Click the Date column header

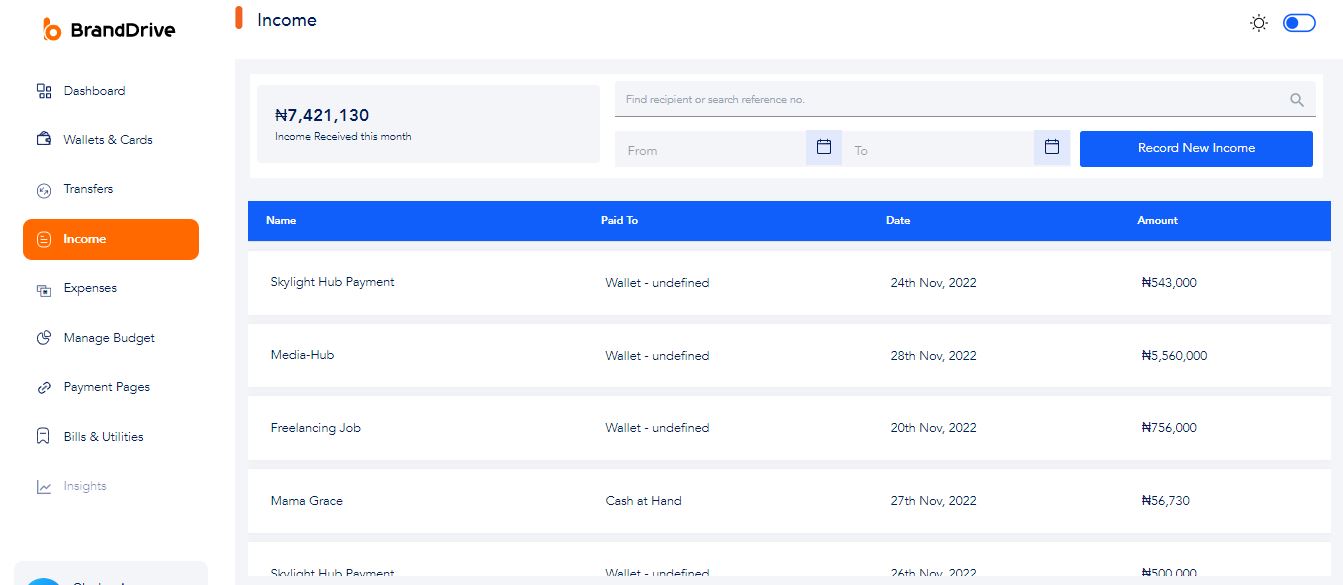click(898, 220)
